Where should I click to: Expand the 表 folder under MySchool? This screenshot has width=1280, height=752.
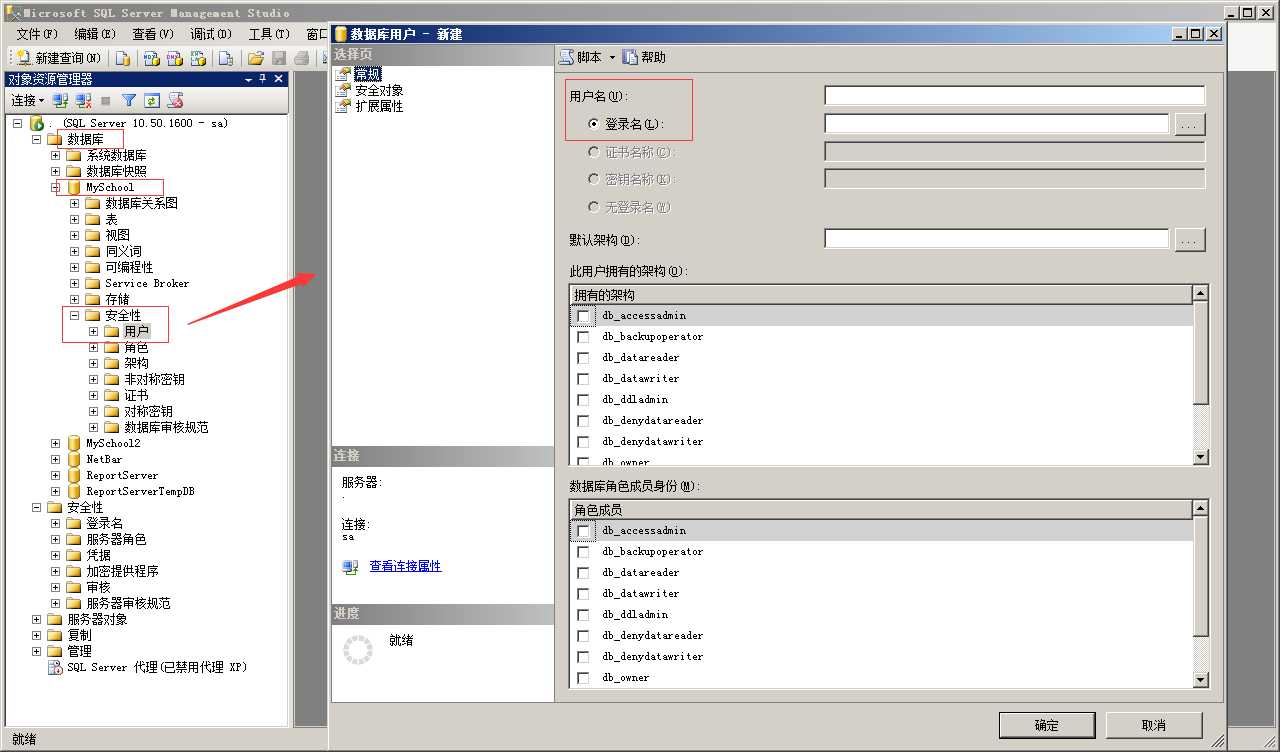coord(75,219)
